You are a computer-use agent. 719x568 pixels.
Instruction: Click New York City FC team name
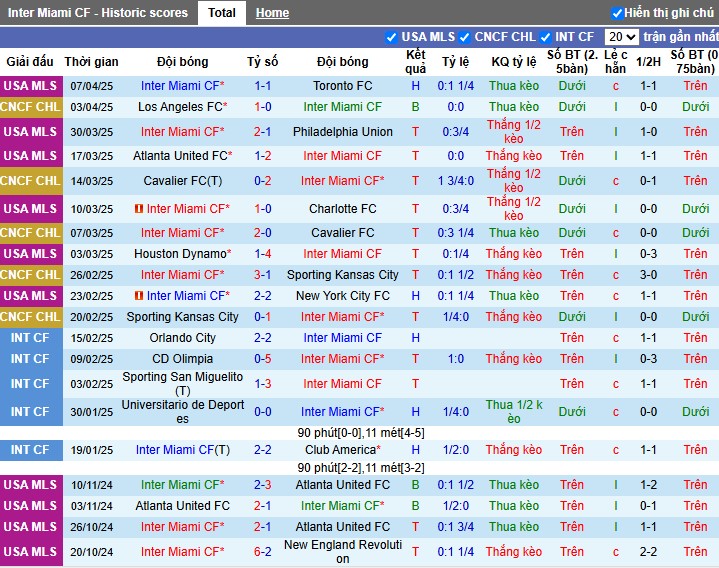click(x=343, y=296)
